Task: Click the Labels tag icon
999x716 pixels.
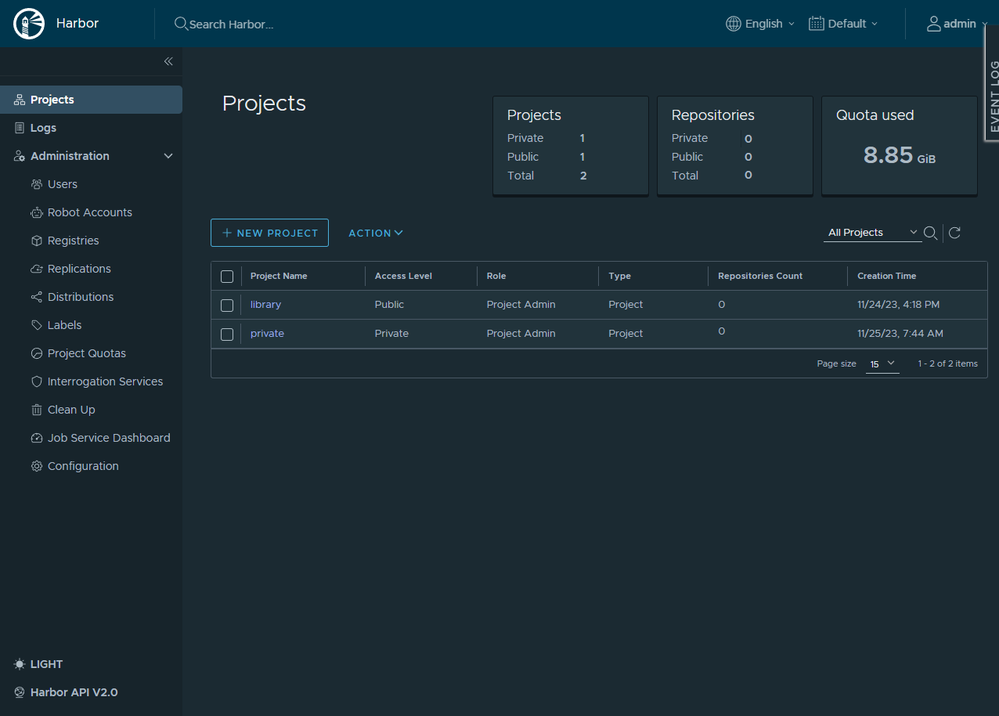Action: (x=37, y=325)
